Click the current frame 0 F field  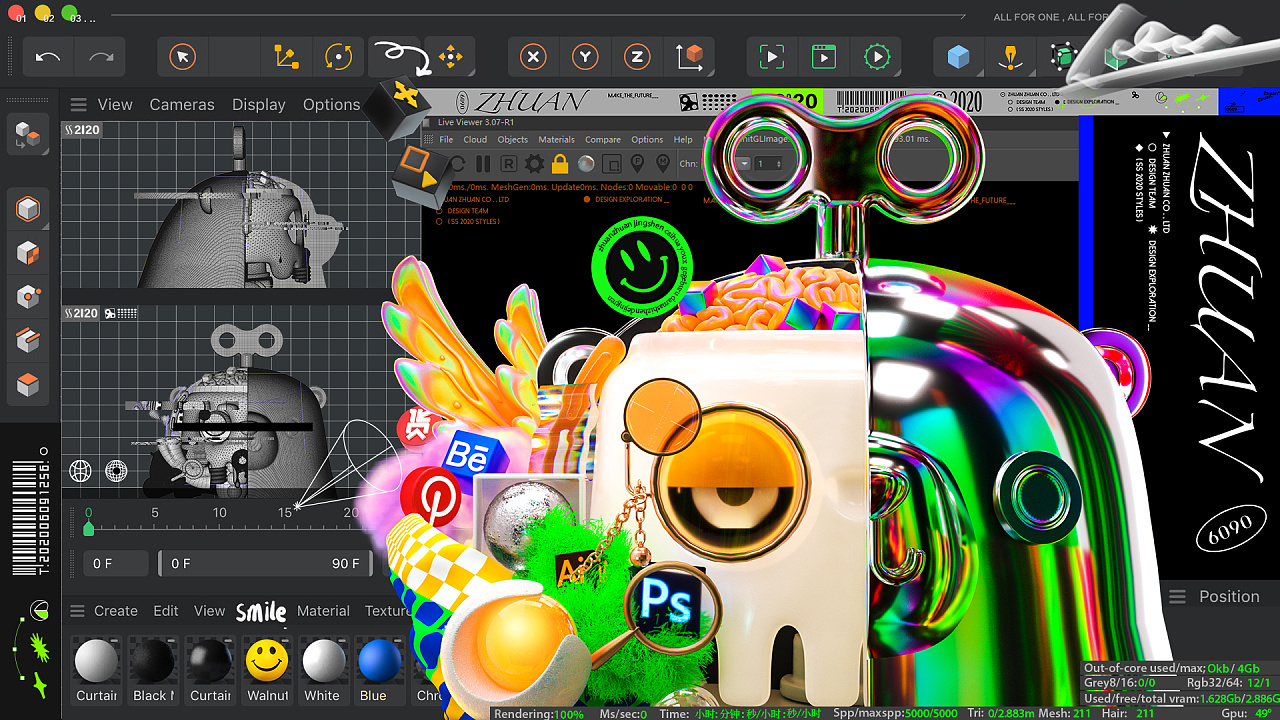(115, 563)
